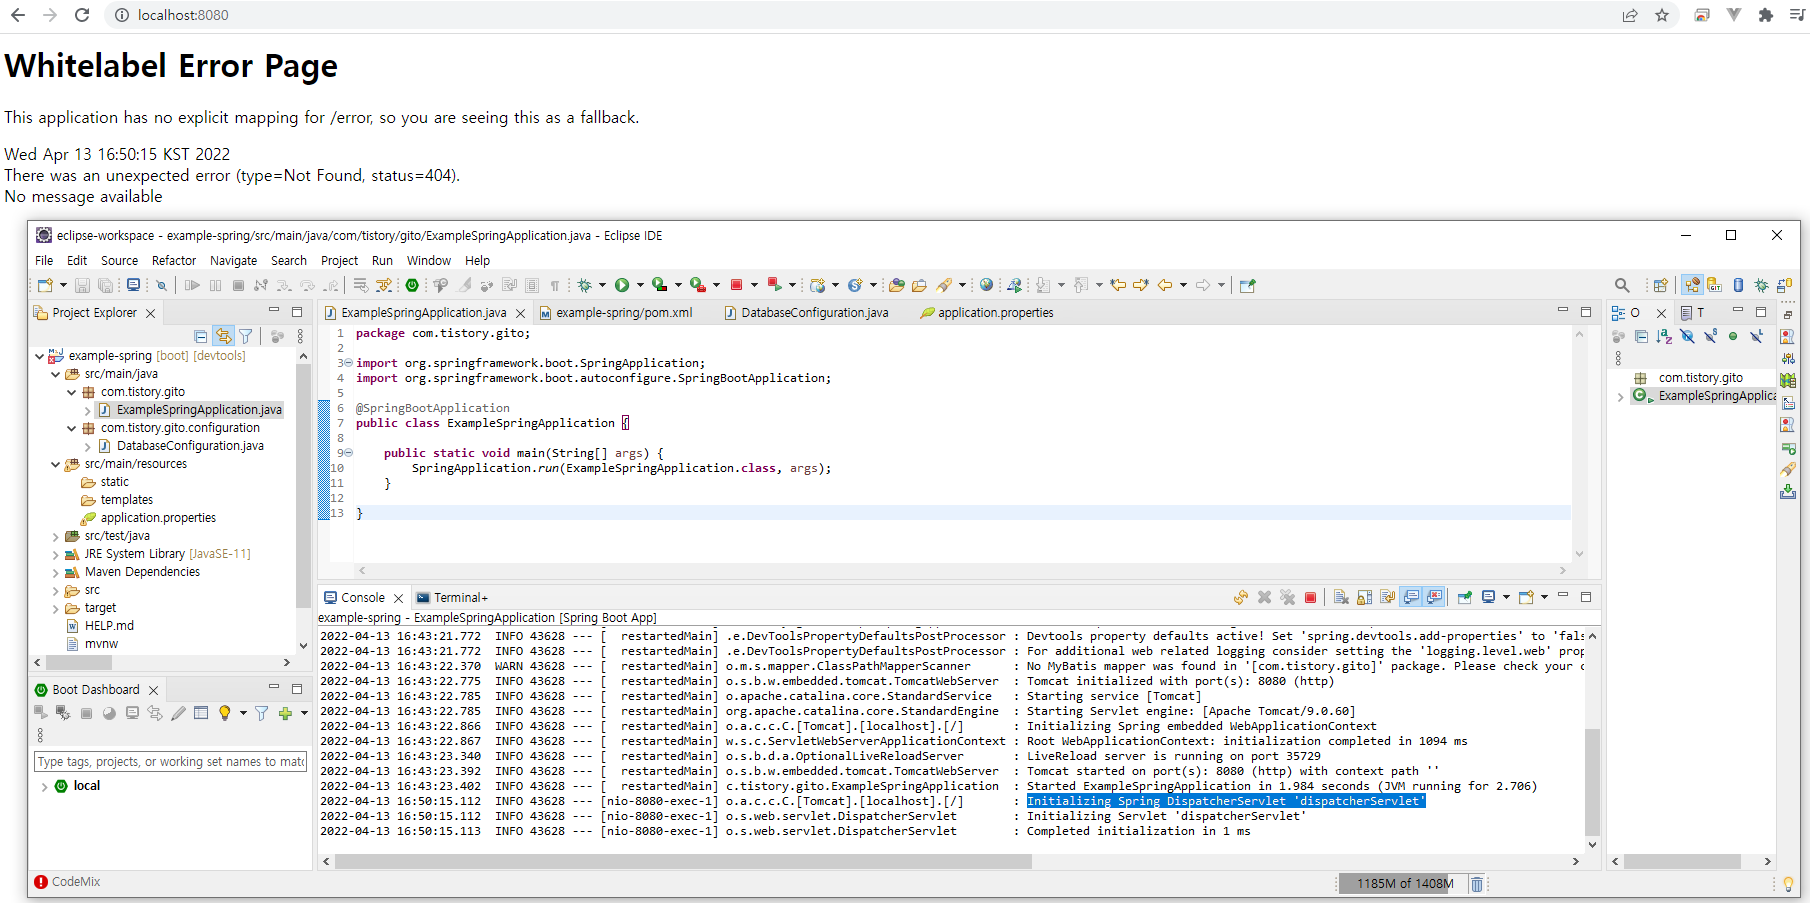1810x903 pixels.
Task: Click the Boot Dashboard tag filter field
Action: [x=170, y=762]
